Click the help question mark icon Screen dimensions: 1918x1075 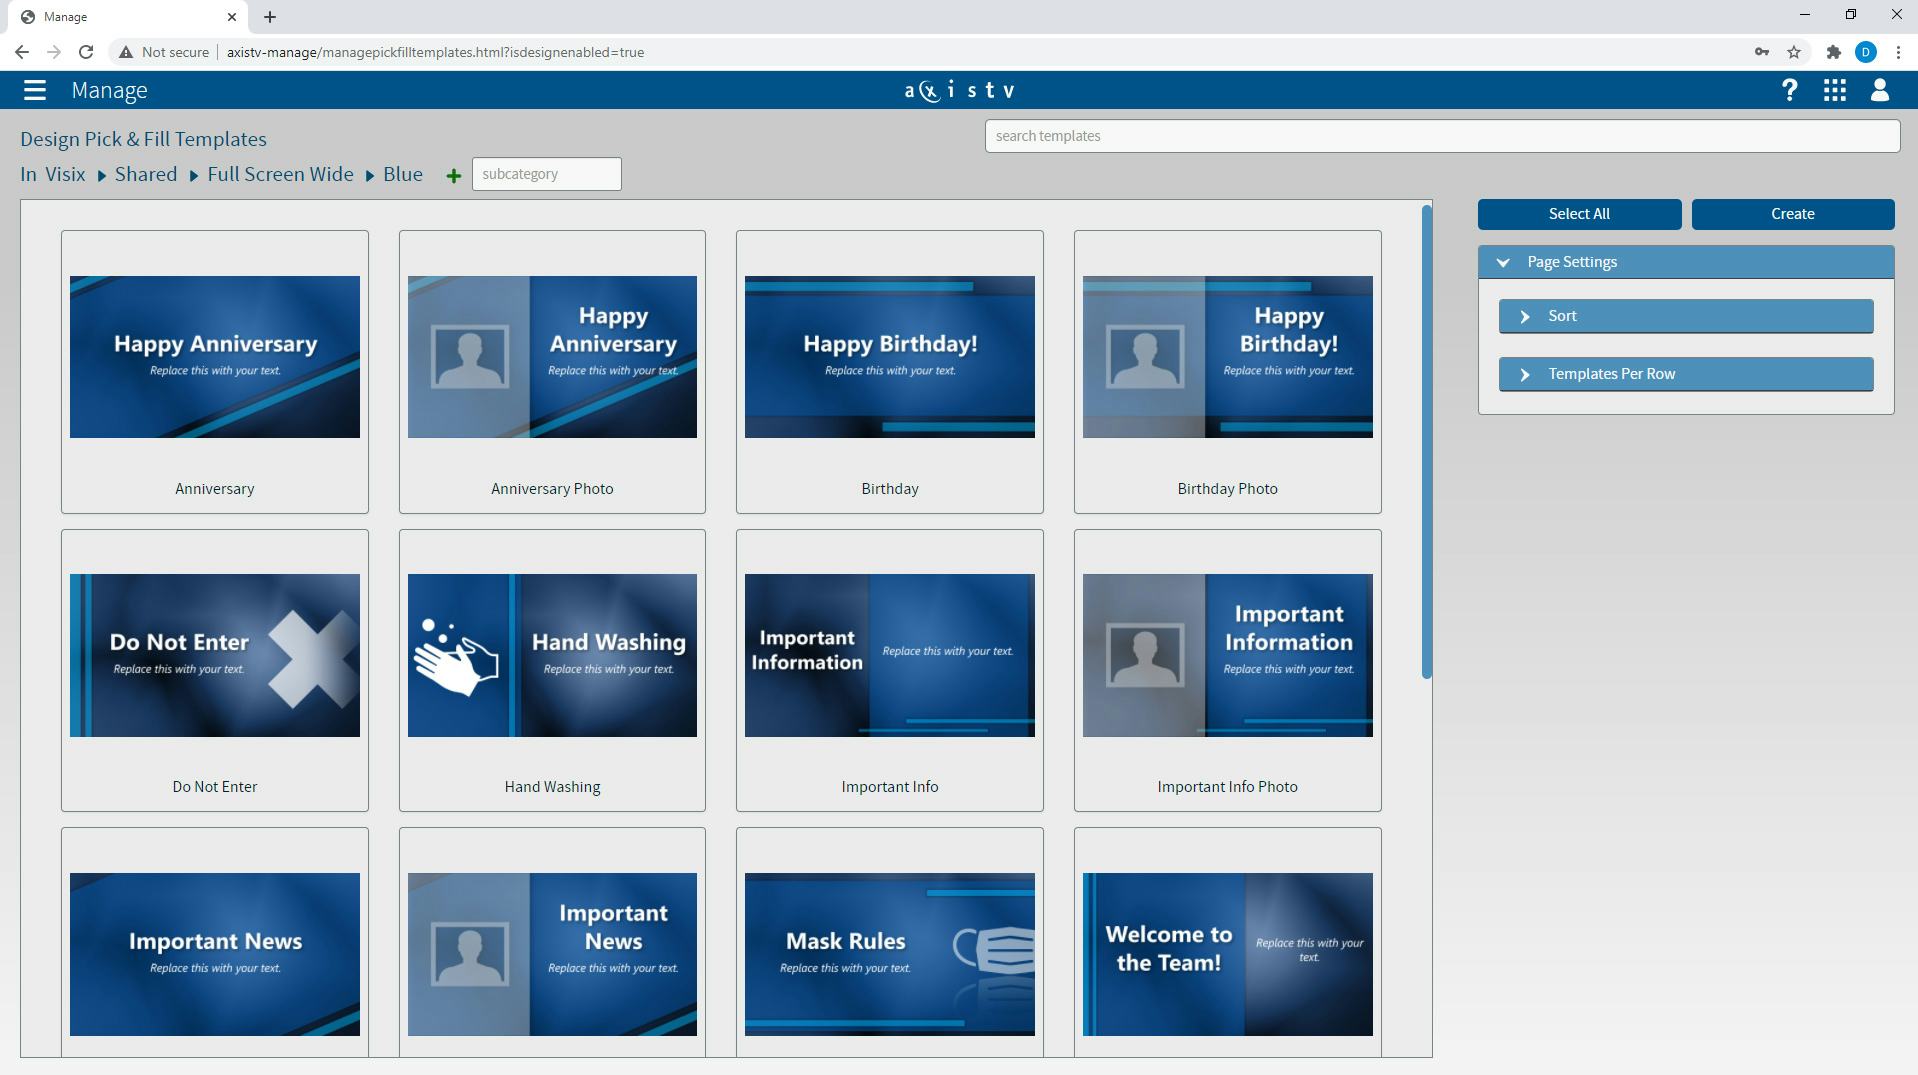1789,90
